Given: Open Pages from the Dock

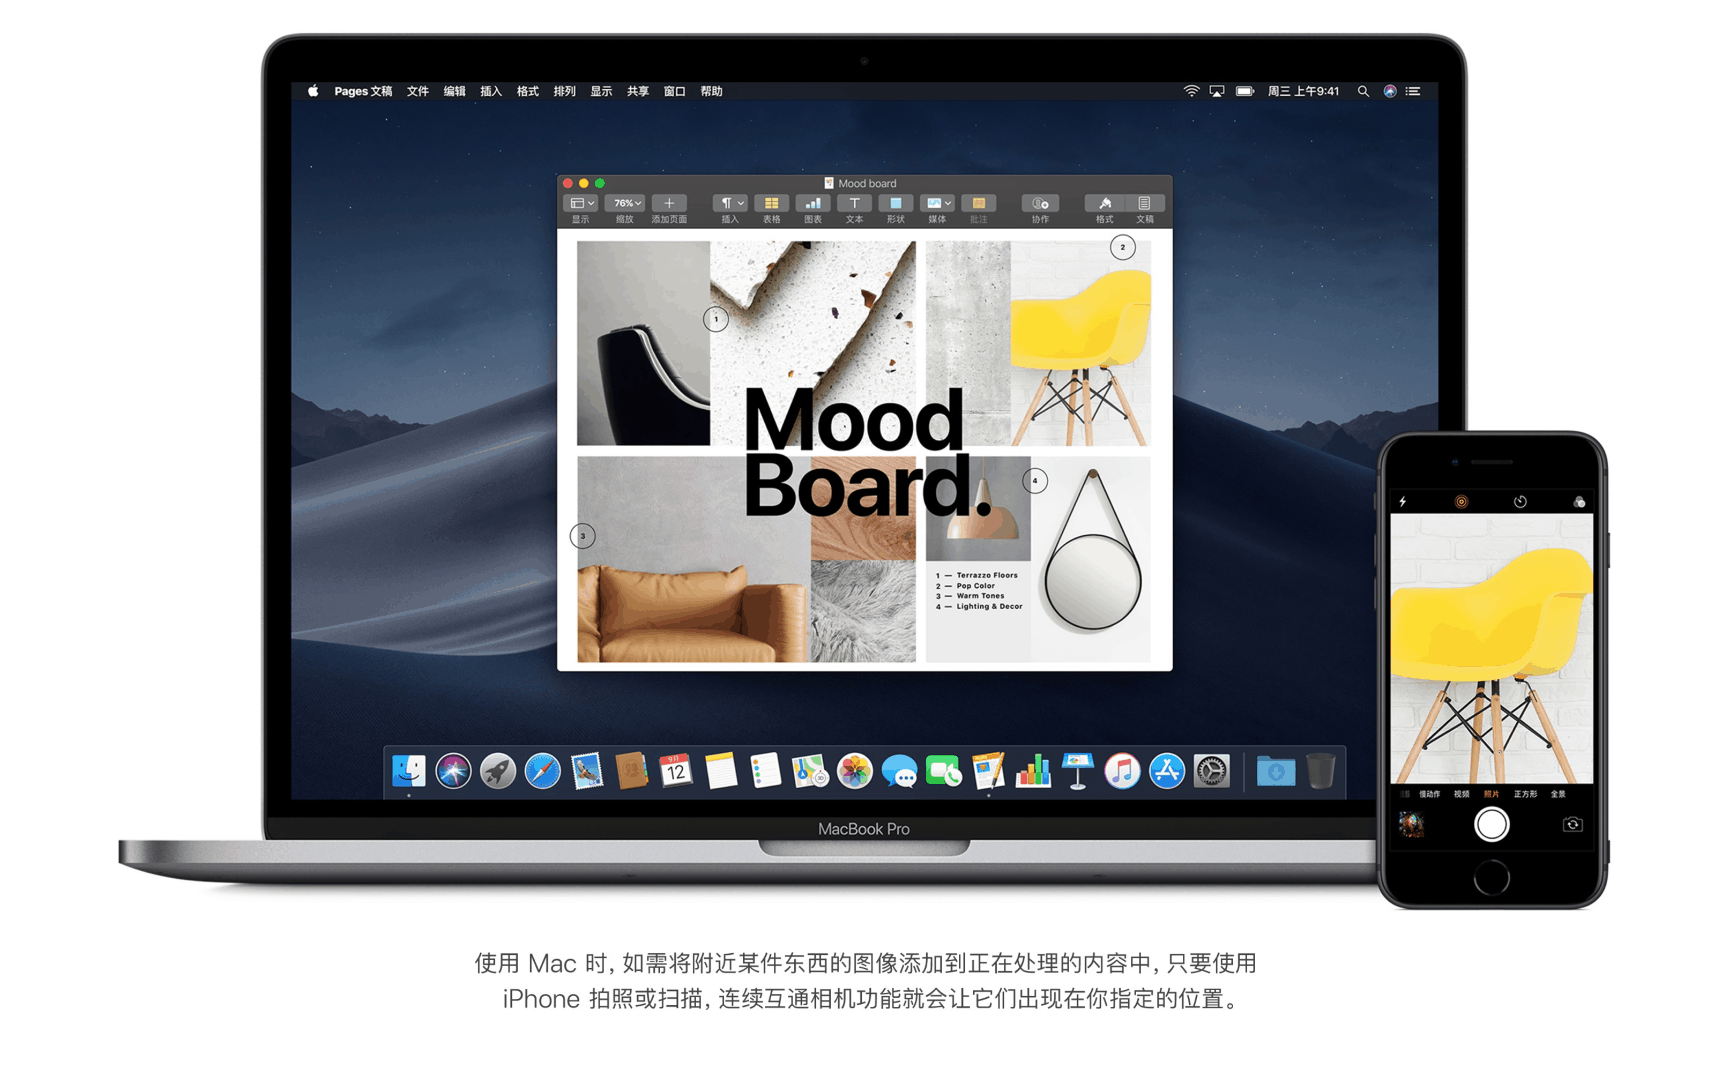Looking at the screenshot, I should click(x=988, y=771).
